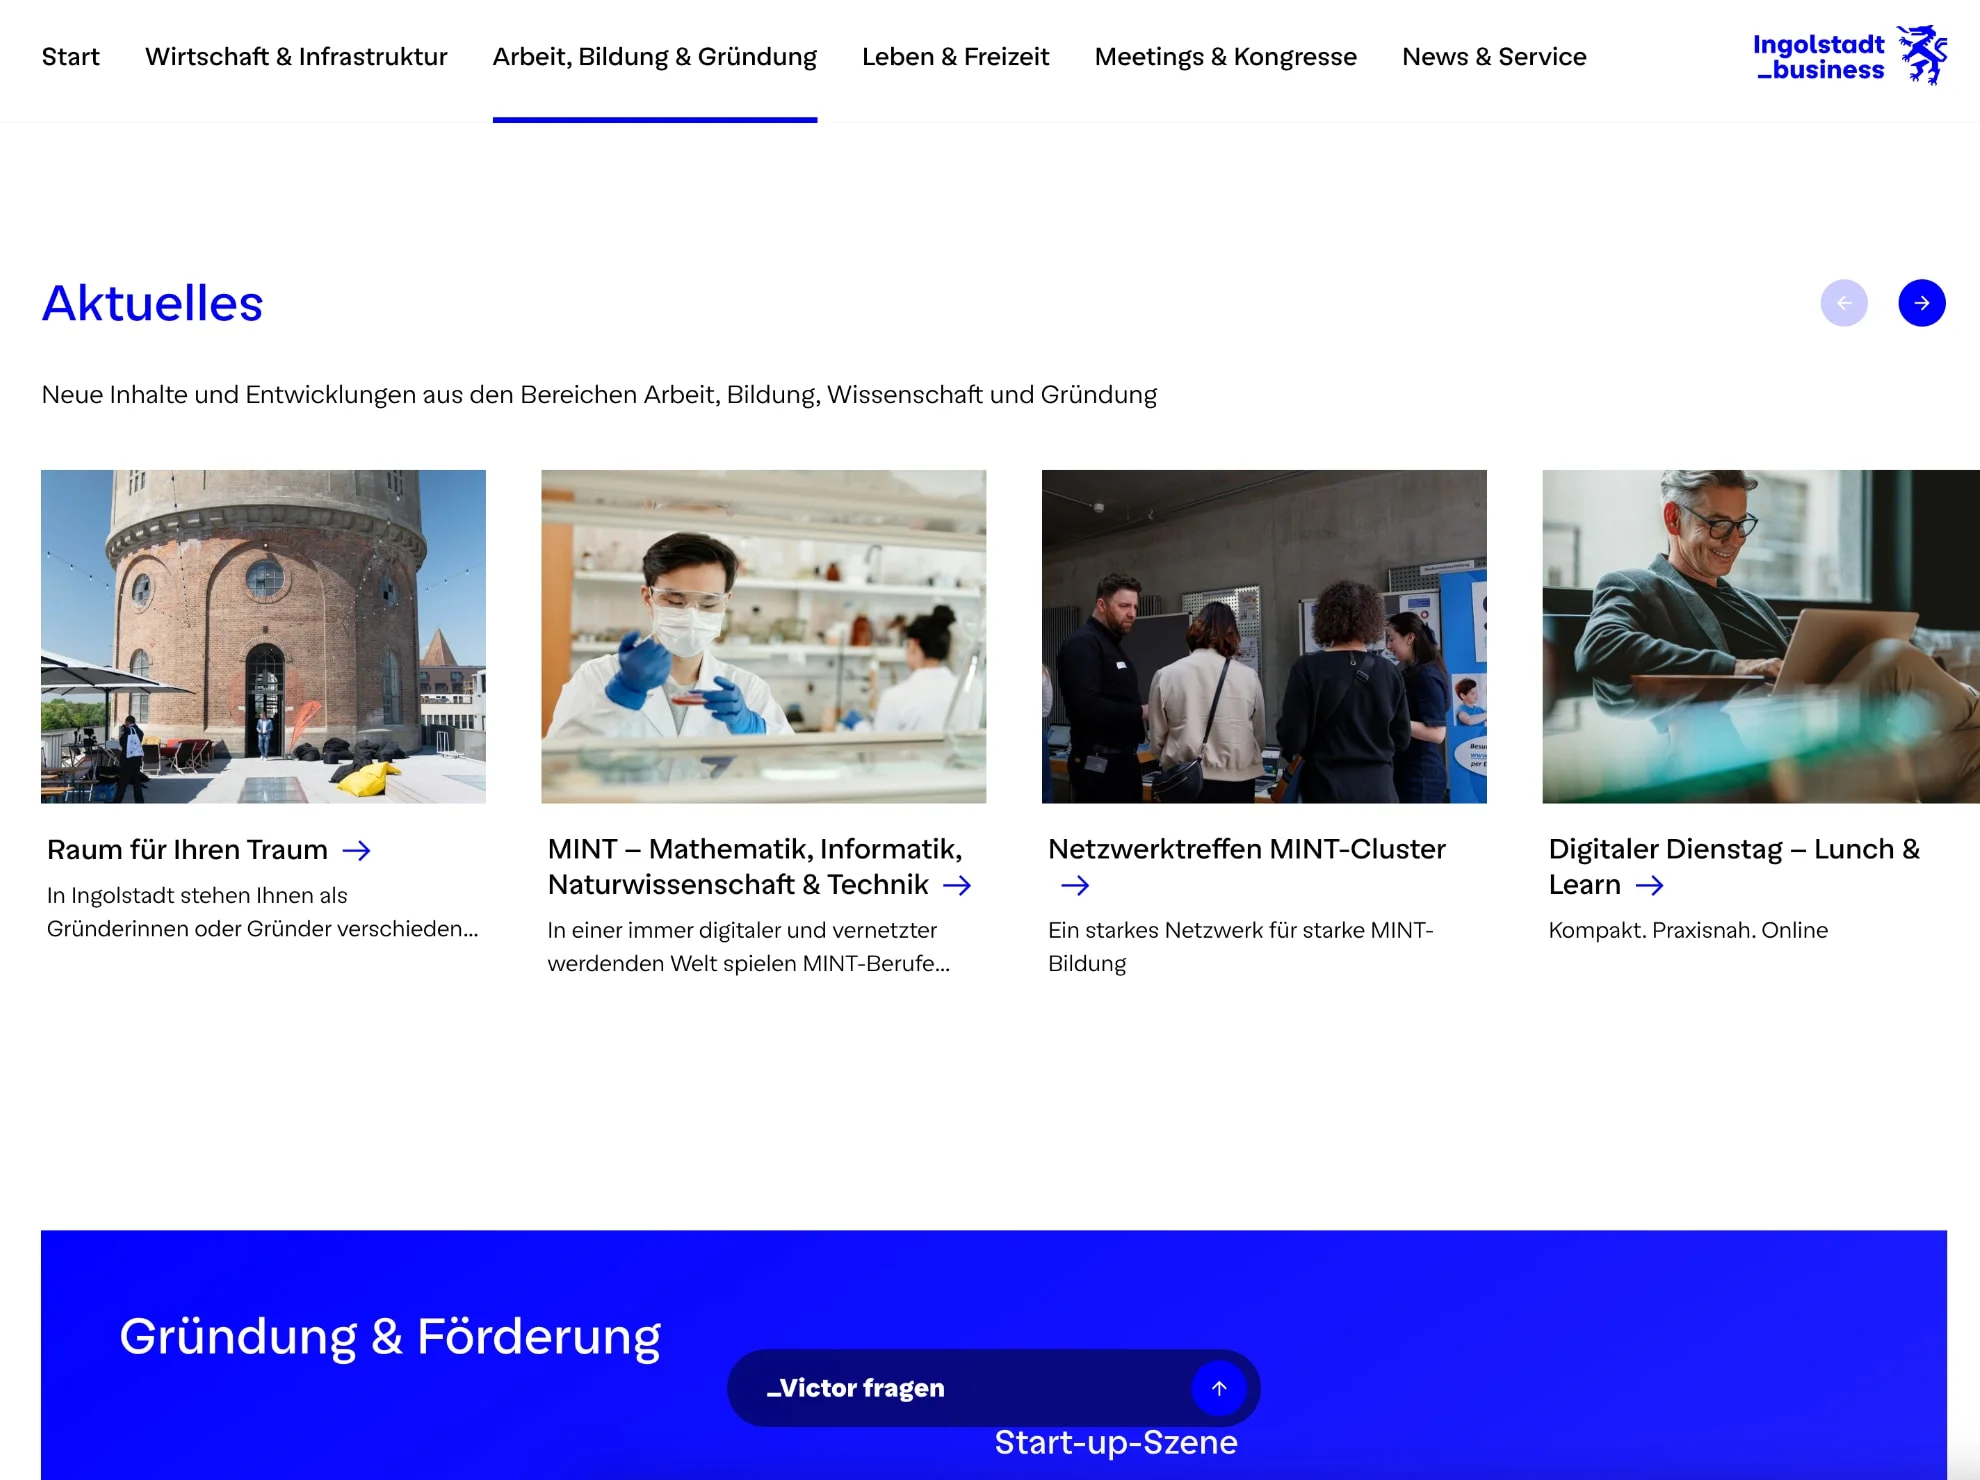
Task: Click arrow beside Lunch & Learn title
Action: (x=1649, y=886)
